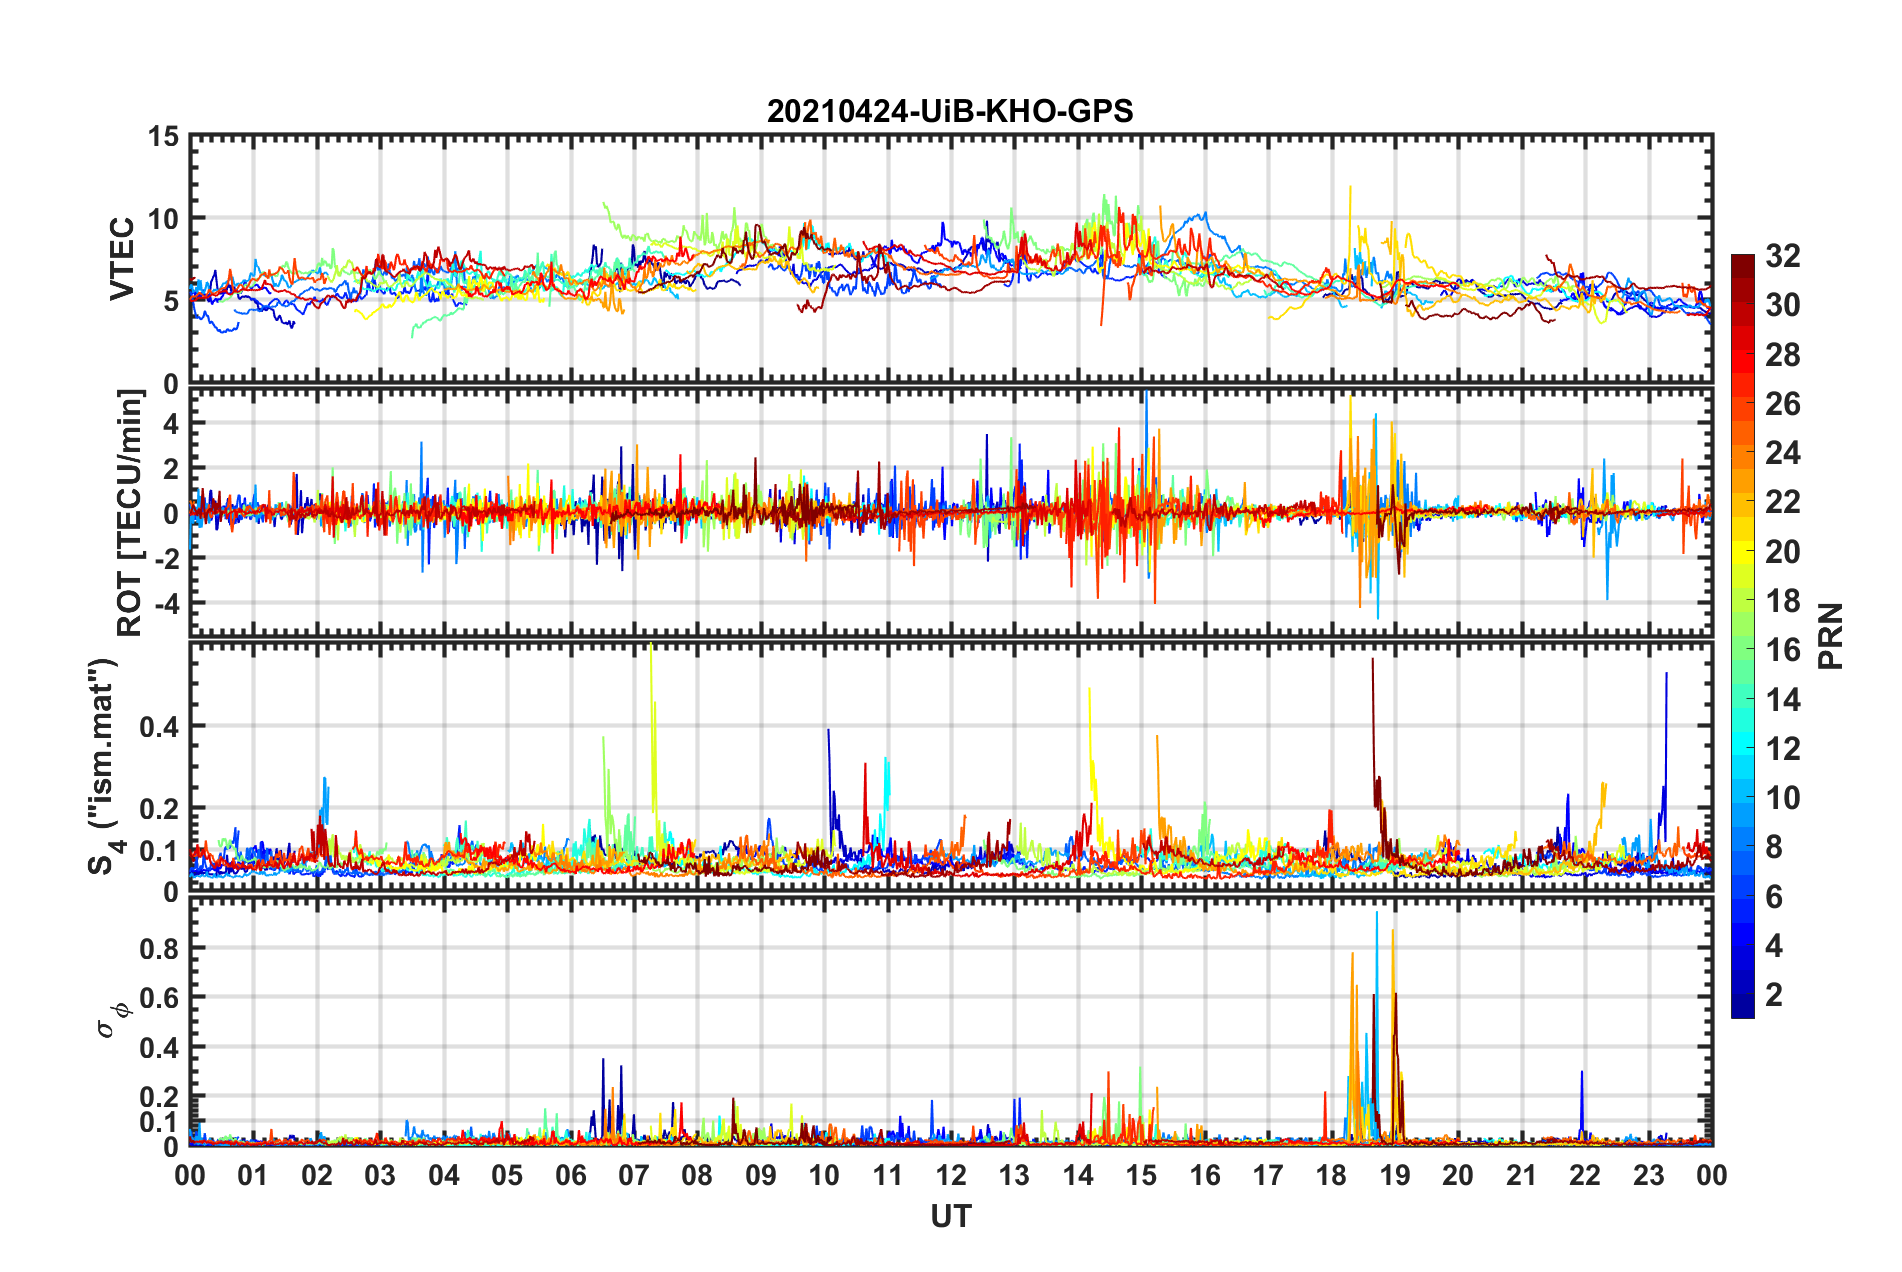The image size is (1902, 1272).
Task: Click S4 axis tick 0.2
Action: [158, 808]
